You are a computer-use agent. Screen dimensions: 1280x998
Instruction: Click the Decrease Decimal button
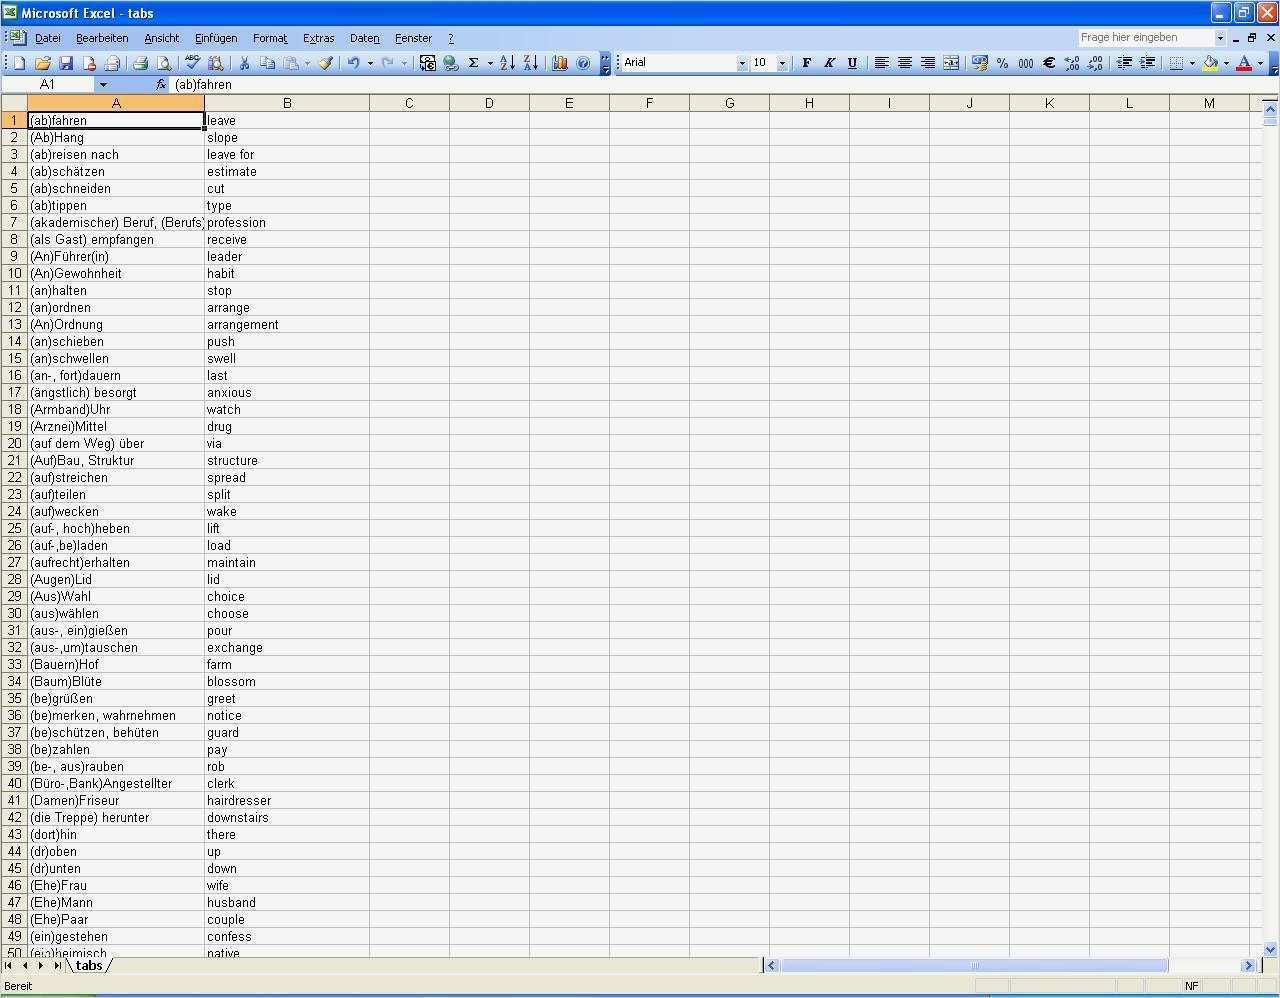(x=1094, y=62)
